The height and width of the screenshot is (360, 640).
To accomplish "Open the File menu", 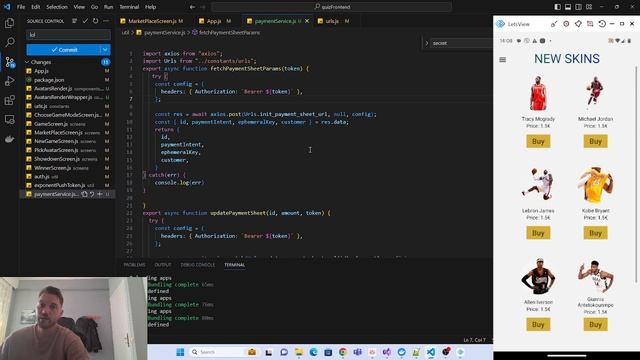I will [x=21, y=7].
